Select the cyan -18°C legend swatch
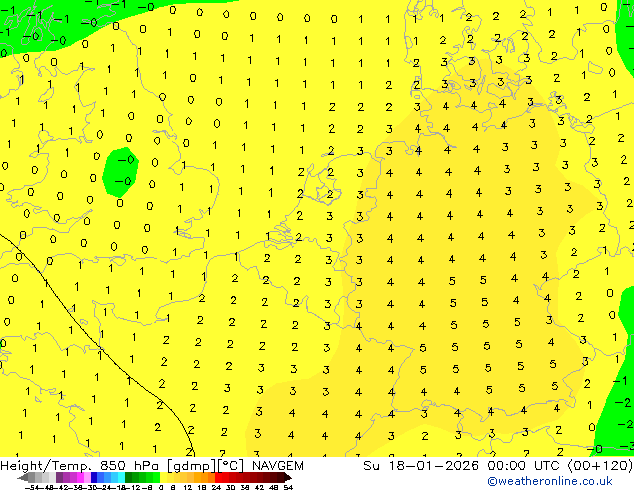The width and height of the screenshot is (634, 490). [x=121, y=478]
